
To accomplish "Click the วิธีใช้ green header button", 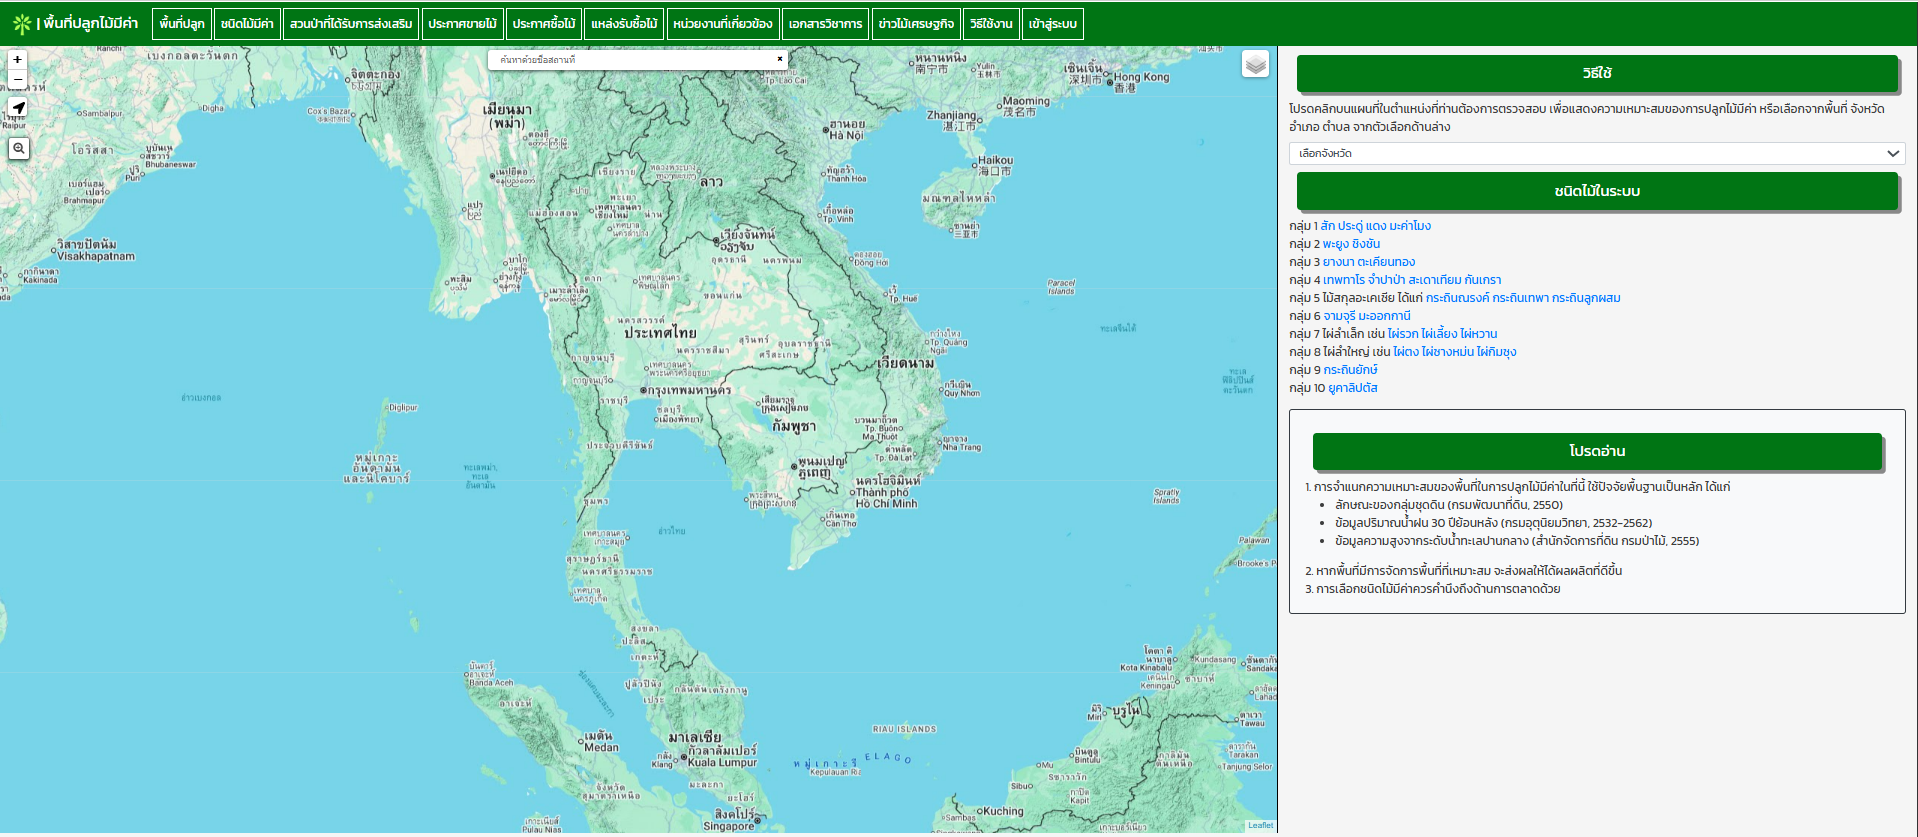I will pos(1596,73).
